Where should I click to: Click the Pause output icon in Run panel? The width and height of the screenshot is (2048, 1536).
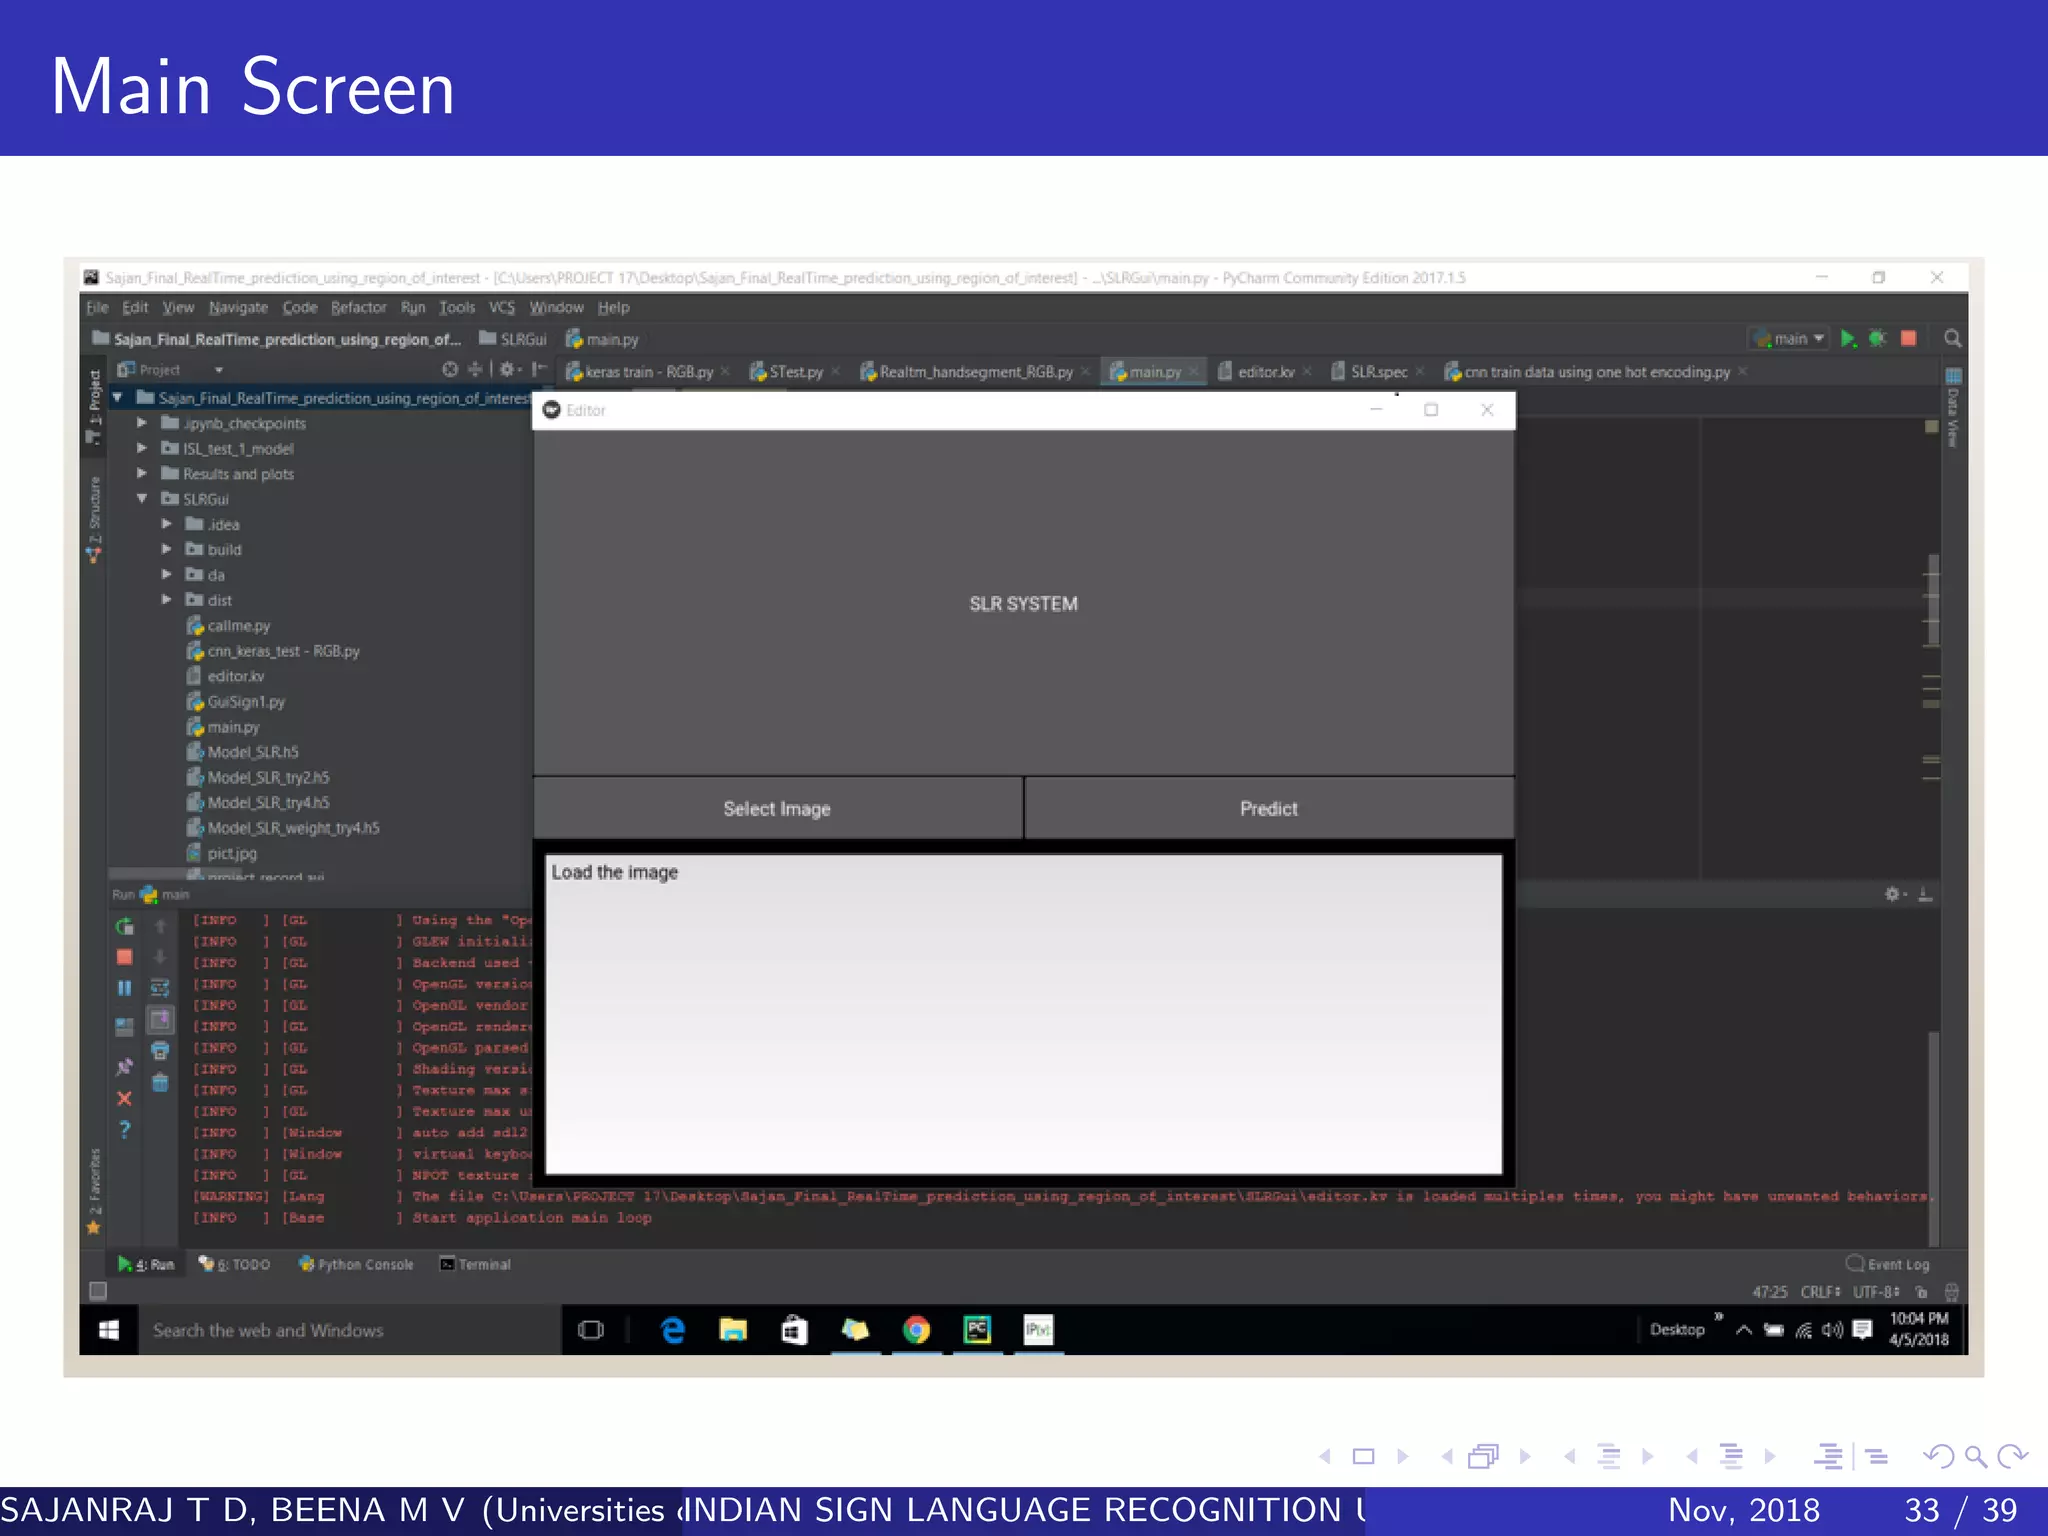point(124,988)
